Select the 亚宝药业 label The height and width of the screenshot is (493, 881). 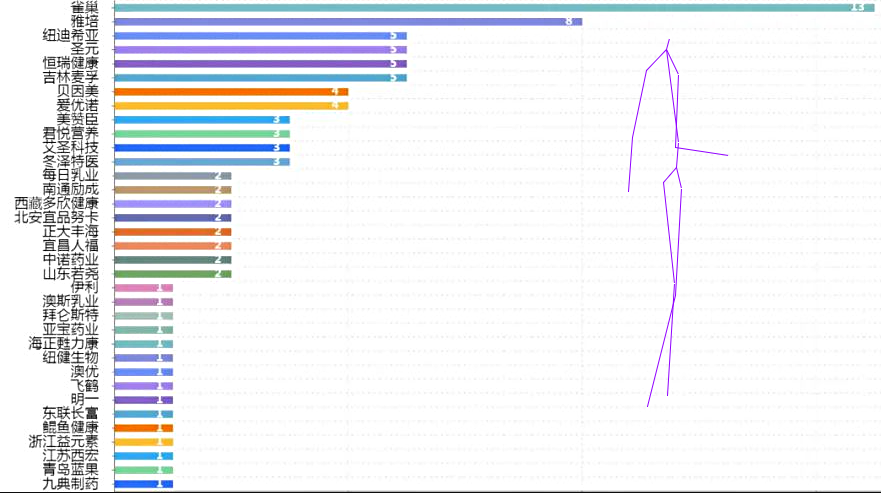coord(71,330)
